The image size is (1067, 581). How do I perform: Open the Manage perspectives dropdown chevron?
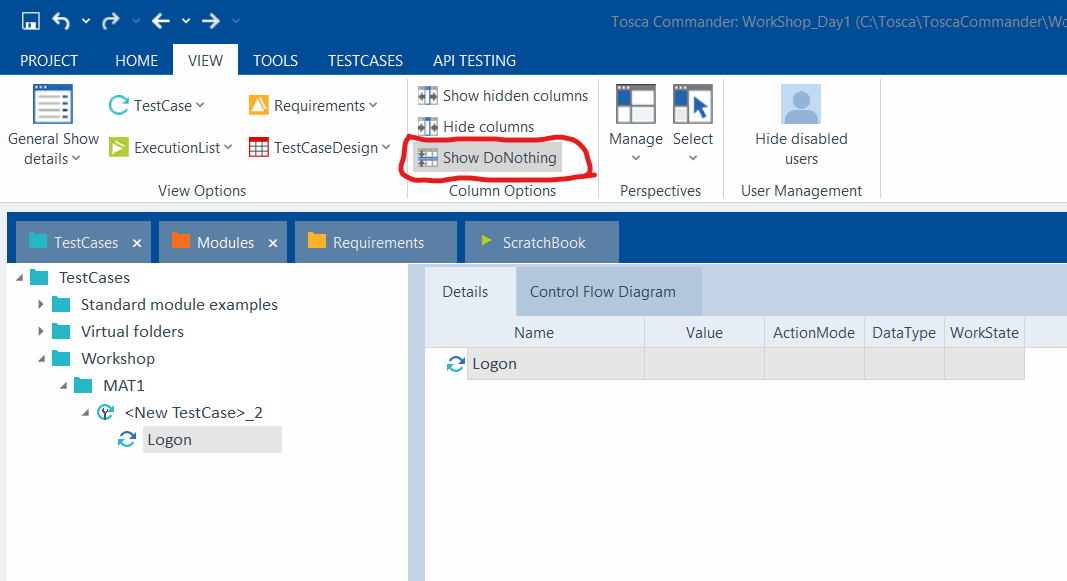(636, 158)
